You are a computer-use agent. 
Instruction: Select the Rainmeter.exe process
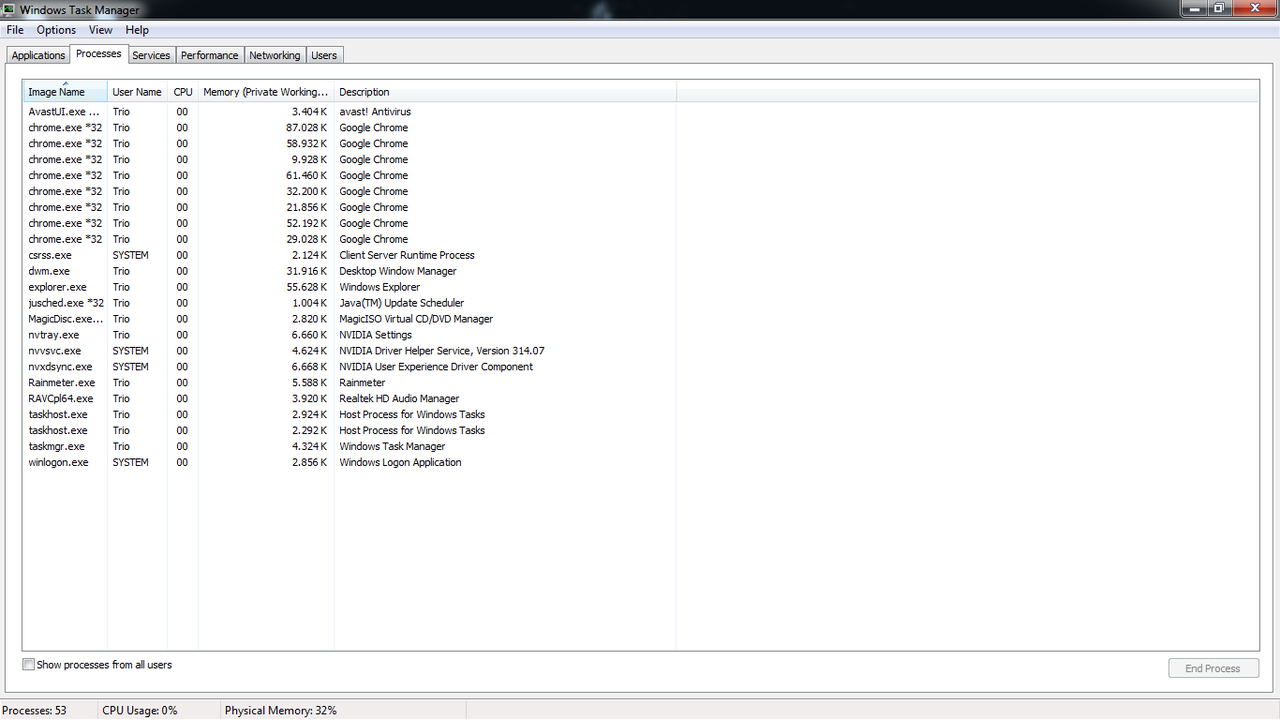coord(350,383)
